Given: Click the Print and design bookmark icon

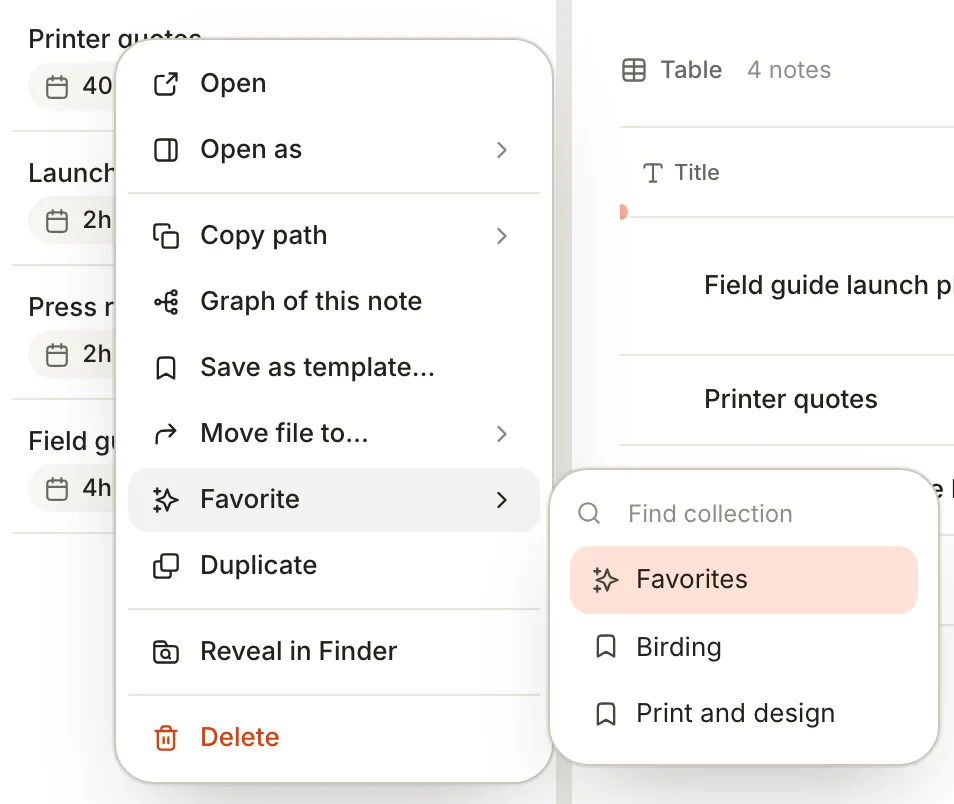Looking at the screenshot, I should tap(605, 713).
